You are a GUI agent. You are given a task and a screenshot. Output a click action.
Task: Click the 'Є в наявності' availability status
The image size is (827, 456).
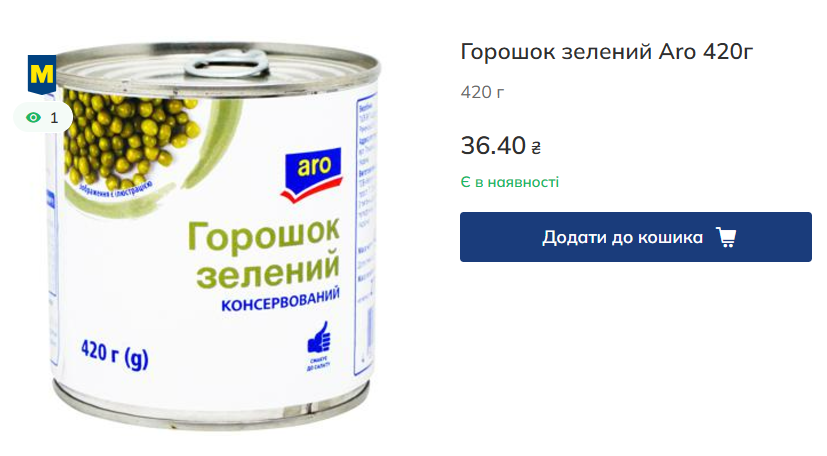pos(509,182)
